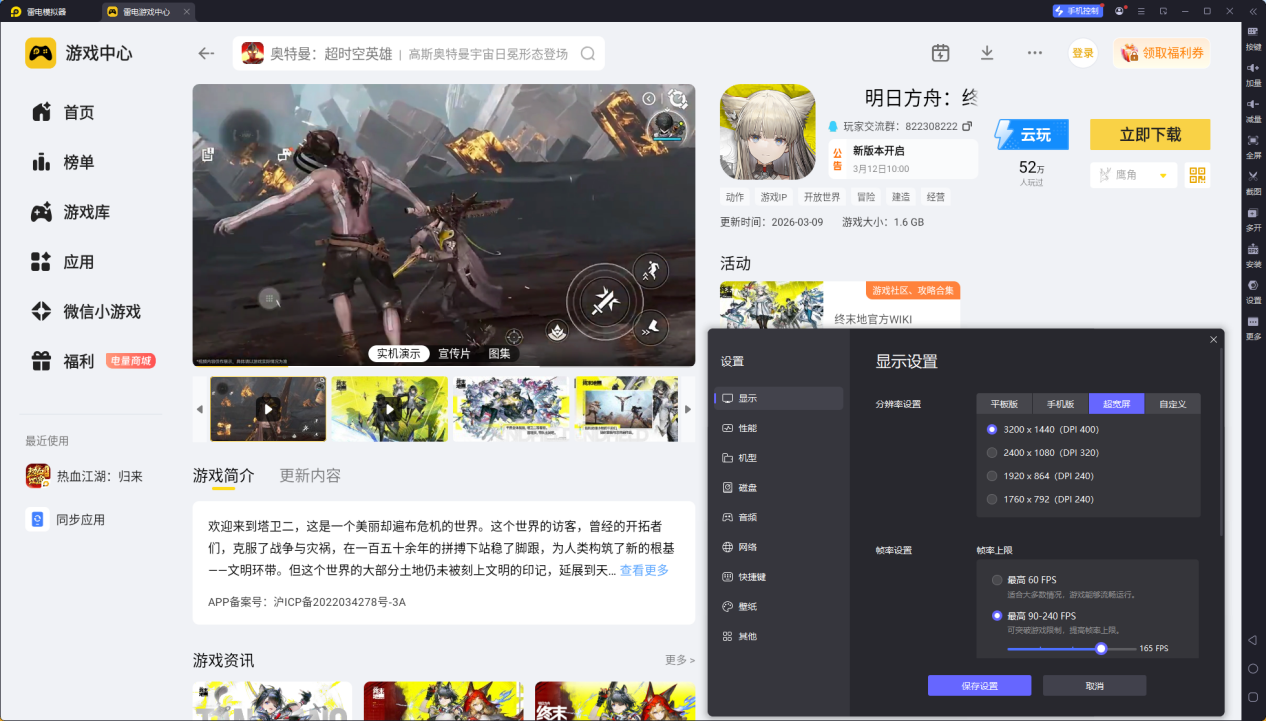This screenshot has height=721, width=1266.
Task: Enter 全屏 fullscreen mode from the sidebar
Action: (1253, 145)
